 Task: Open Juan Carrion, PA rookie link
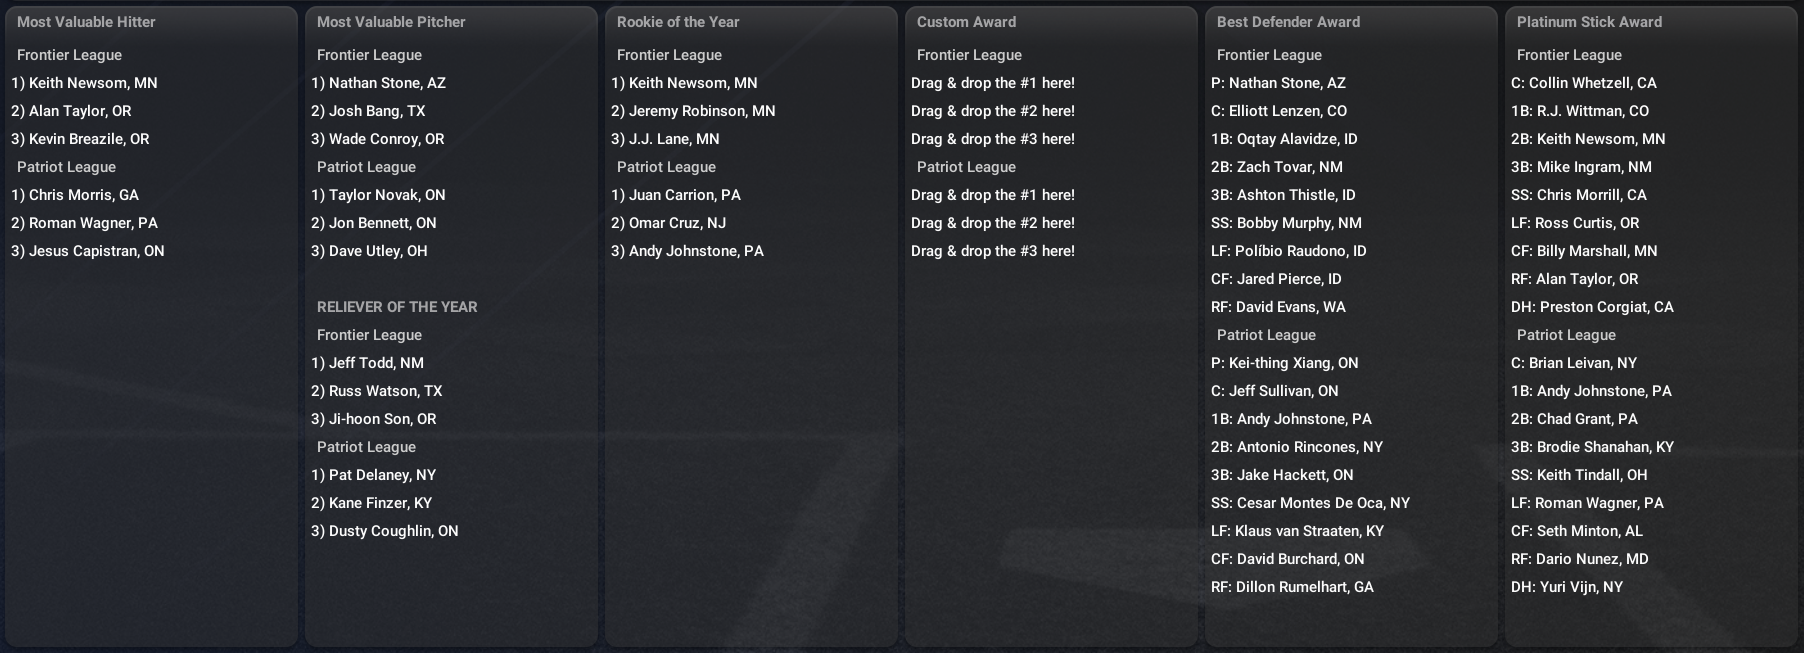click(684, 195)
